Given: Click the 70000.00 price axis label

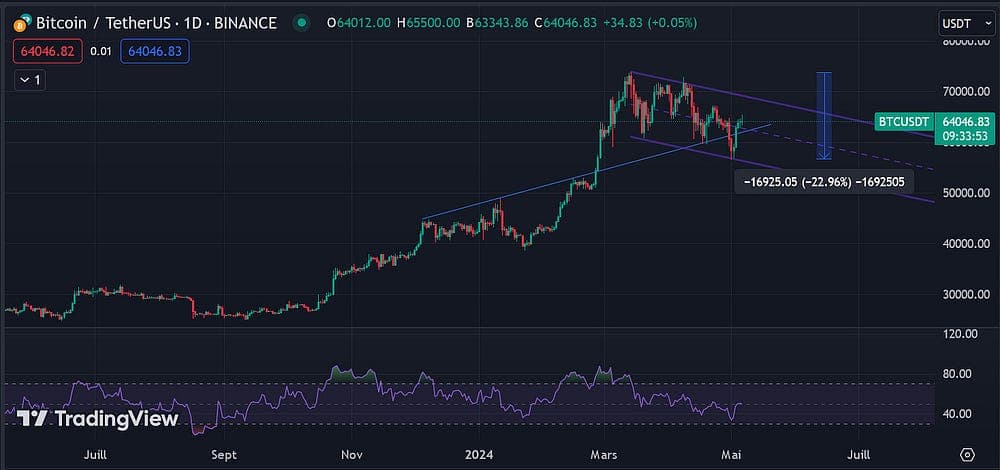Looking at the screenshot, I should [x=966, y=92].
